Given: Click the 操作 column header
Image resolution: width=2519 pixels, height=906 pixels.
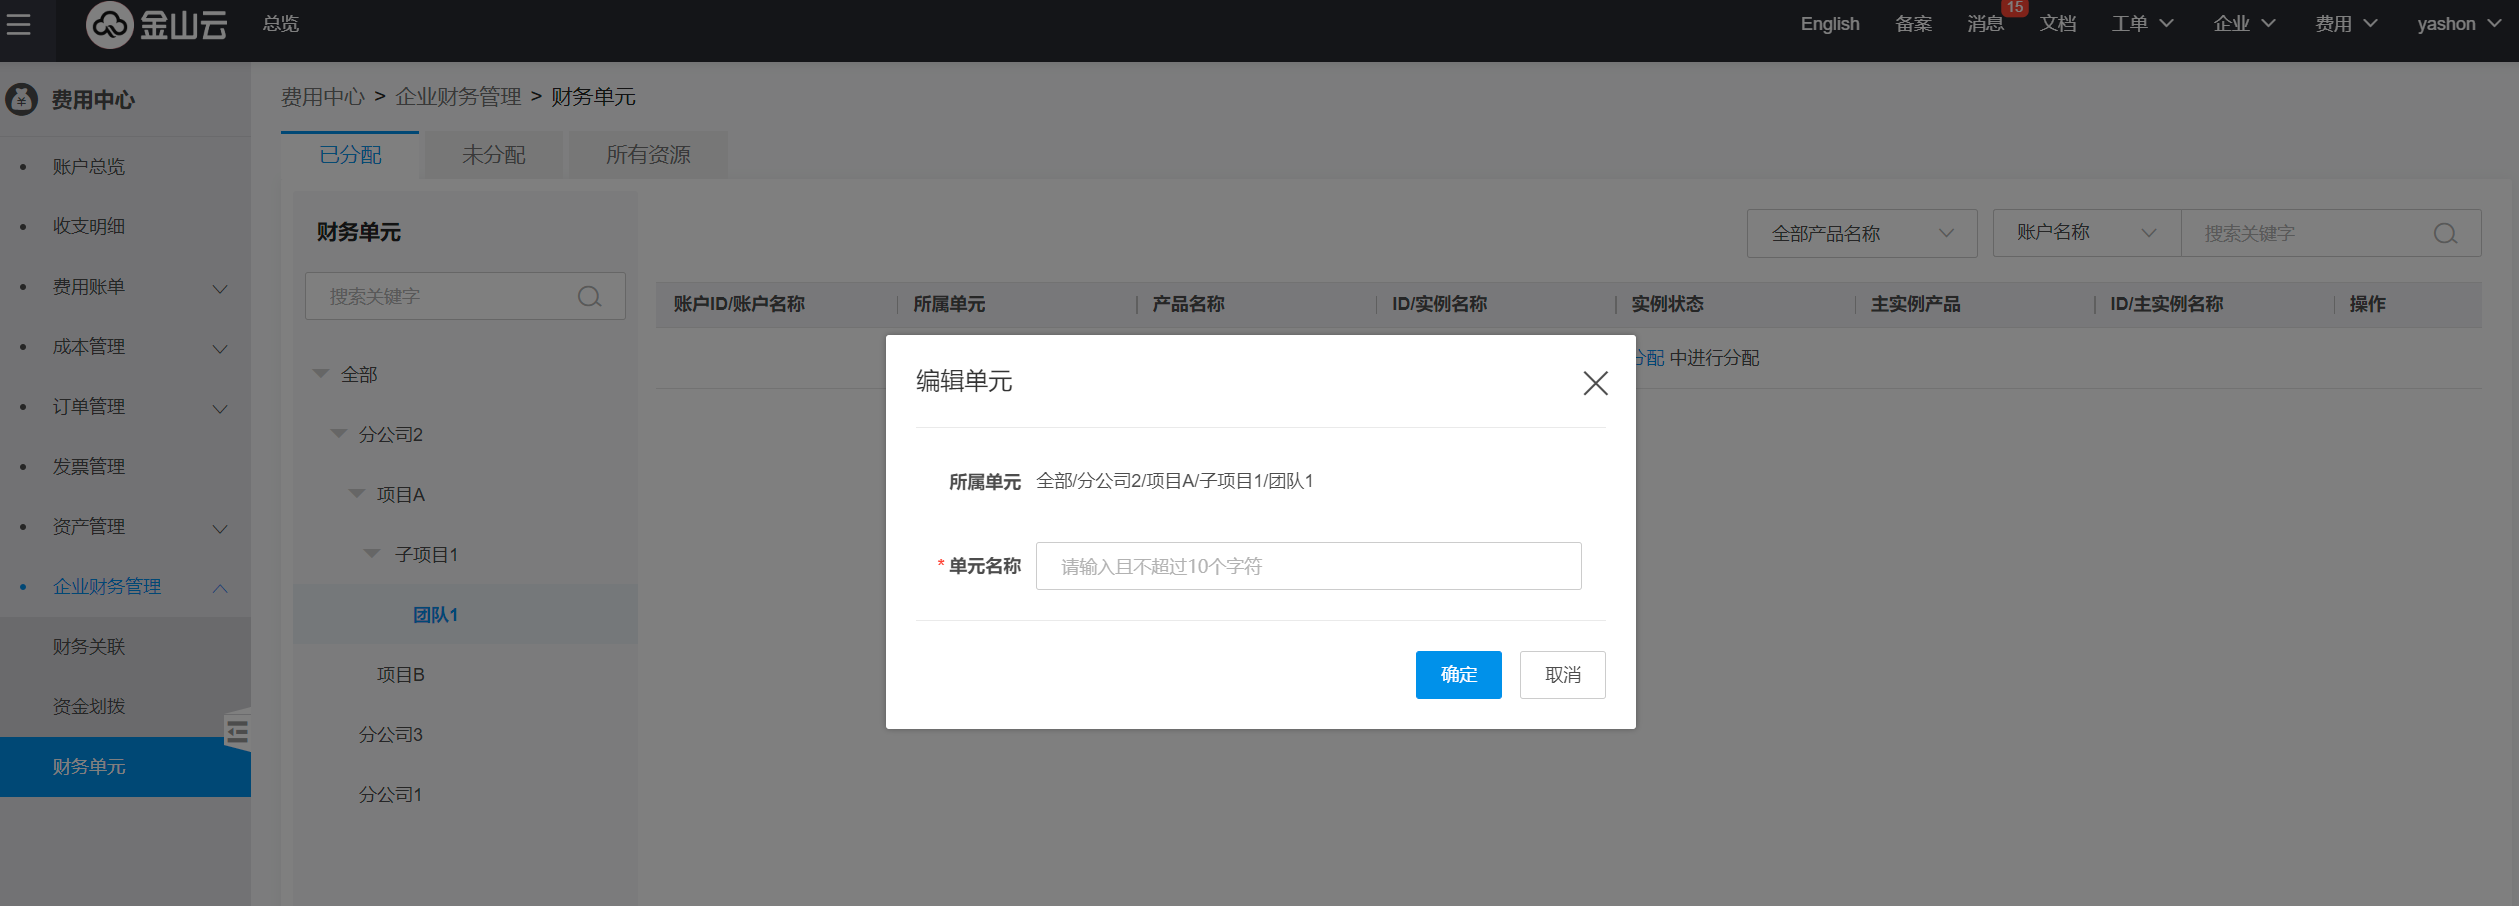Looking at the screenshot, I should point(2367,304).
